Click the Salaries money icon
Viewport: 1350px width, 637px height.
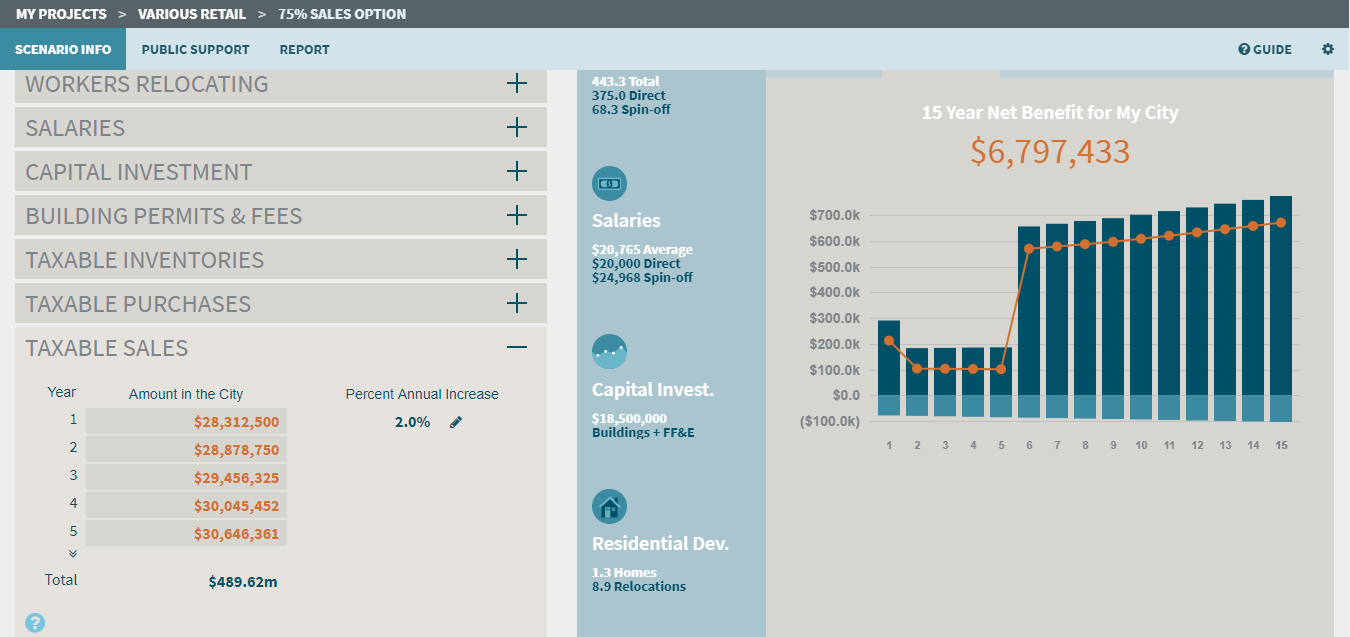tap(609, 183)
